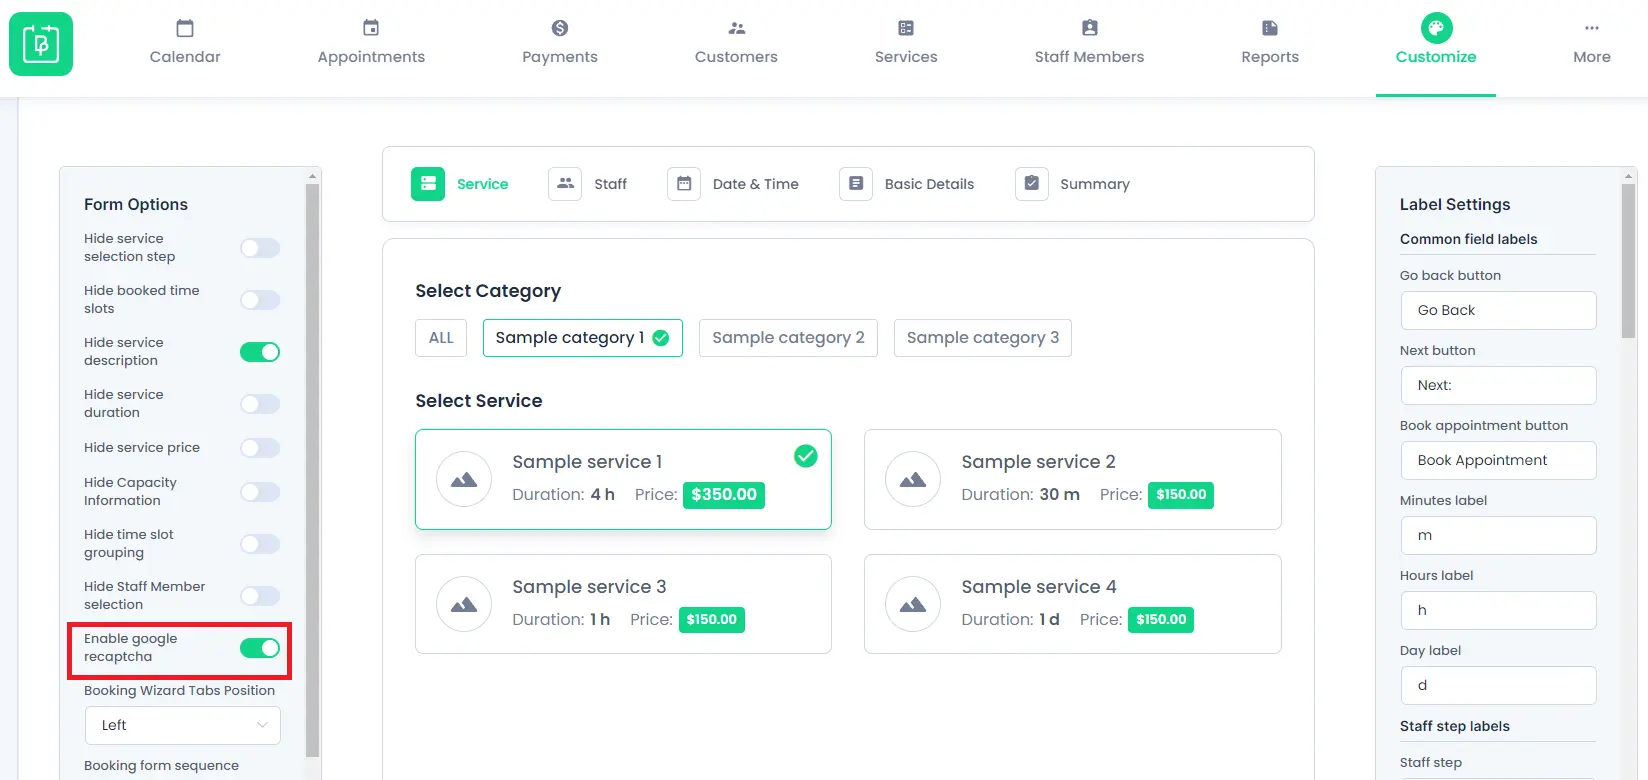Image resolution: width=1648 pixels, height=780 pixels.
Task: Select the Sample category 2 button
Action: (788, 338)
